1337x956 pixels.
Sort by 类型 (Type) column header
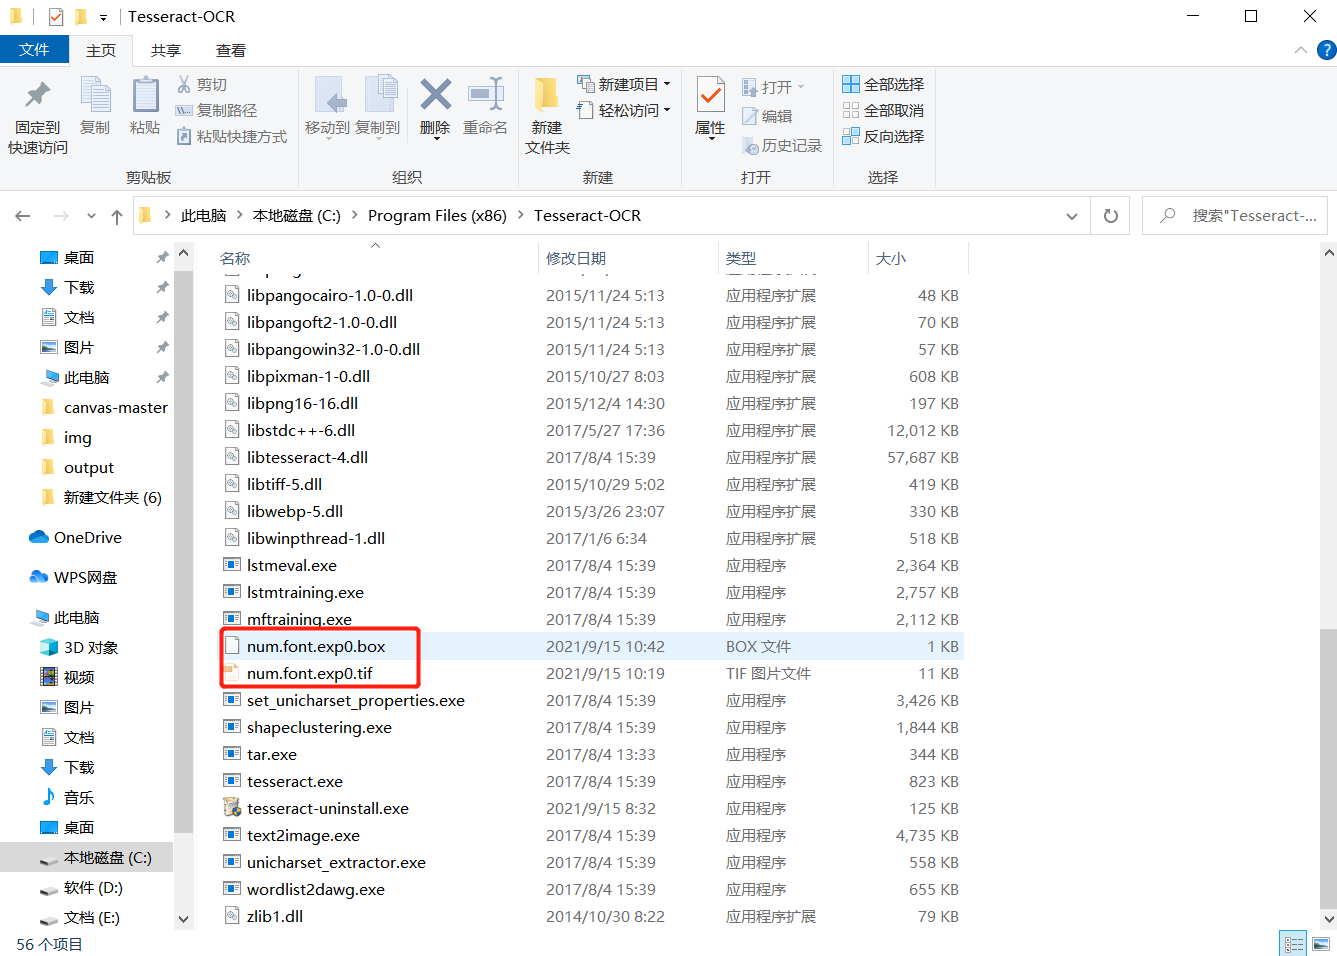741,258
